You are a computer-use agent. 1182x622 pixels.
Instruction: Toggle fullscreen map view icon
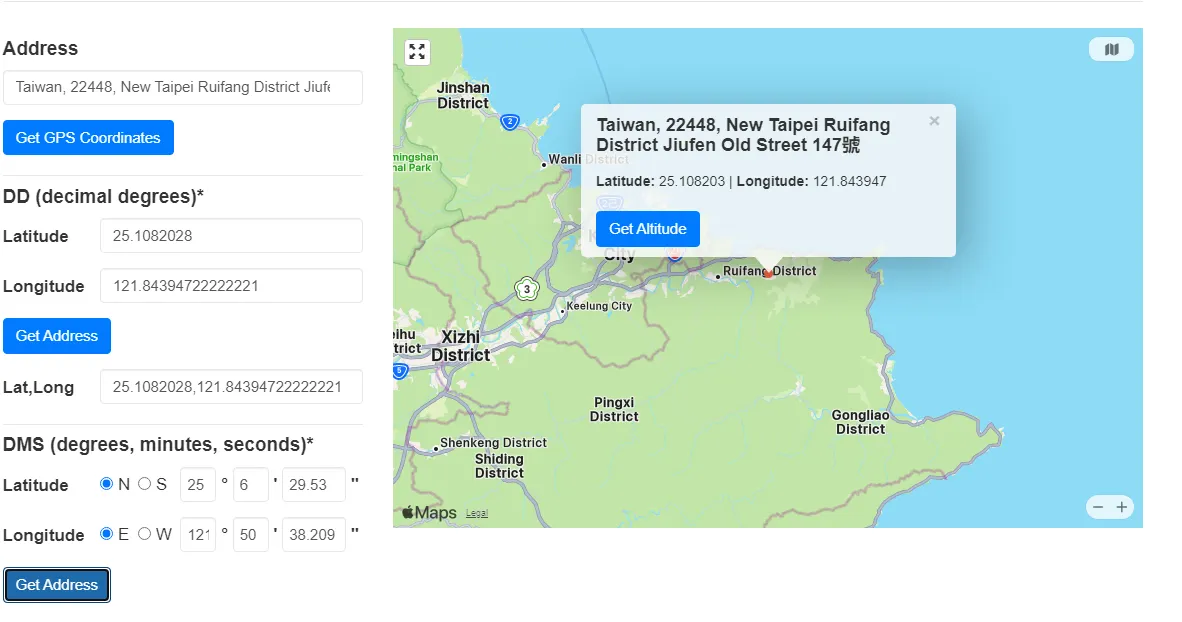point(417,52)
